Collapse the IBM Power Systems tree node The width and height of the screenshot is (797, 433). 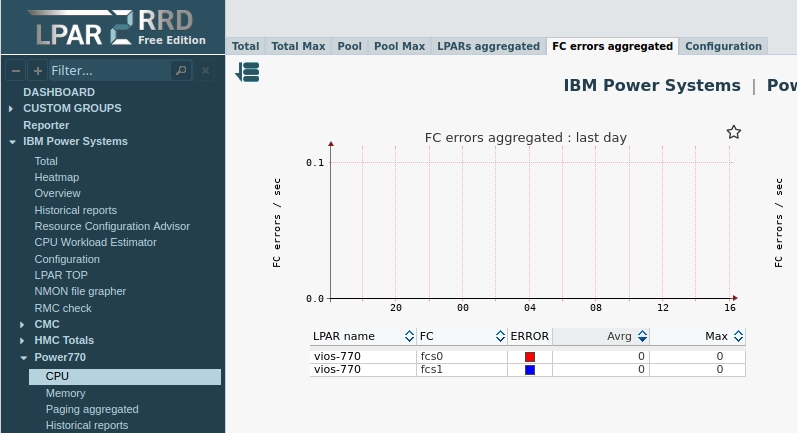(x=12, y=142)
